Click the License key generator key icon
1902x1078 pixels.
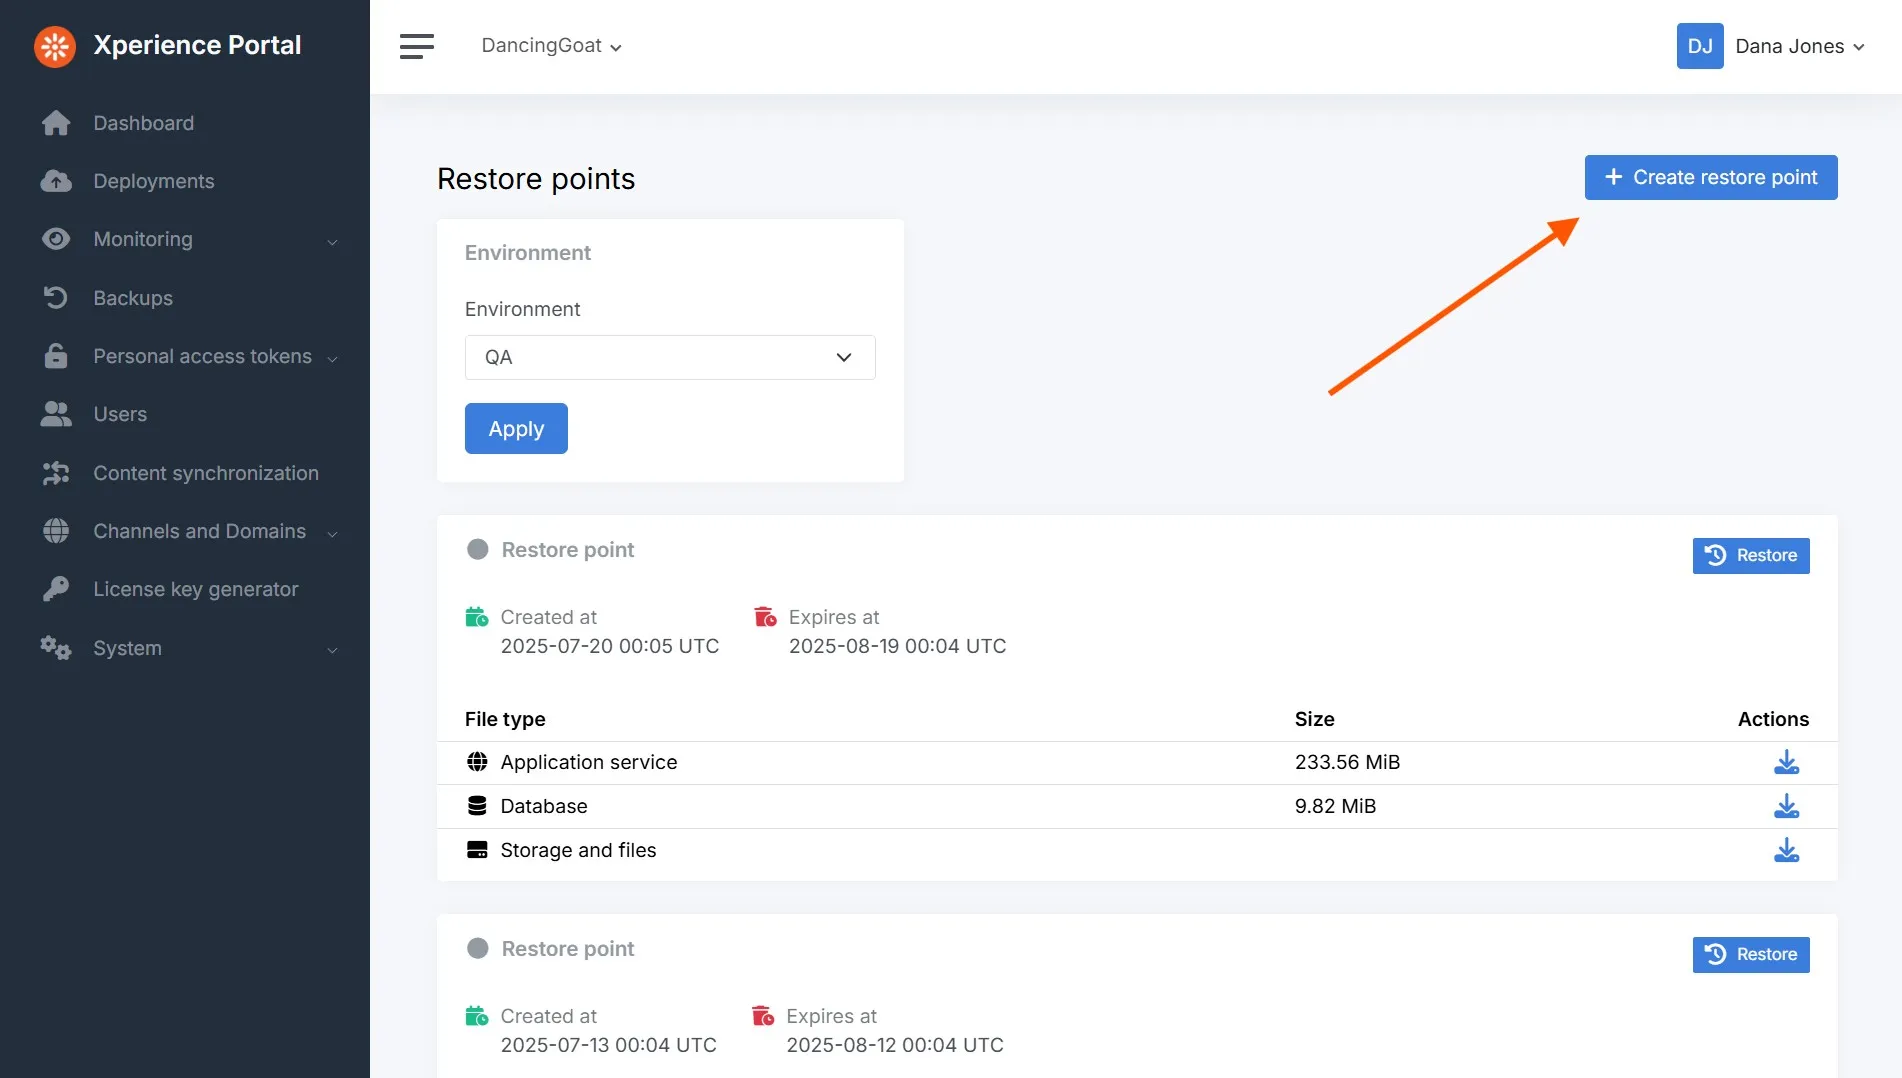pos(56,589)
